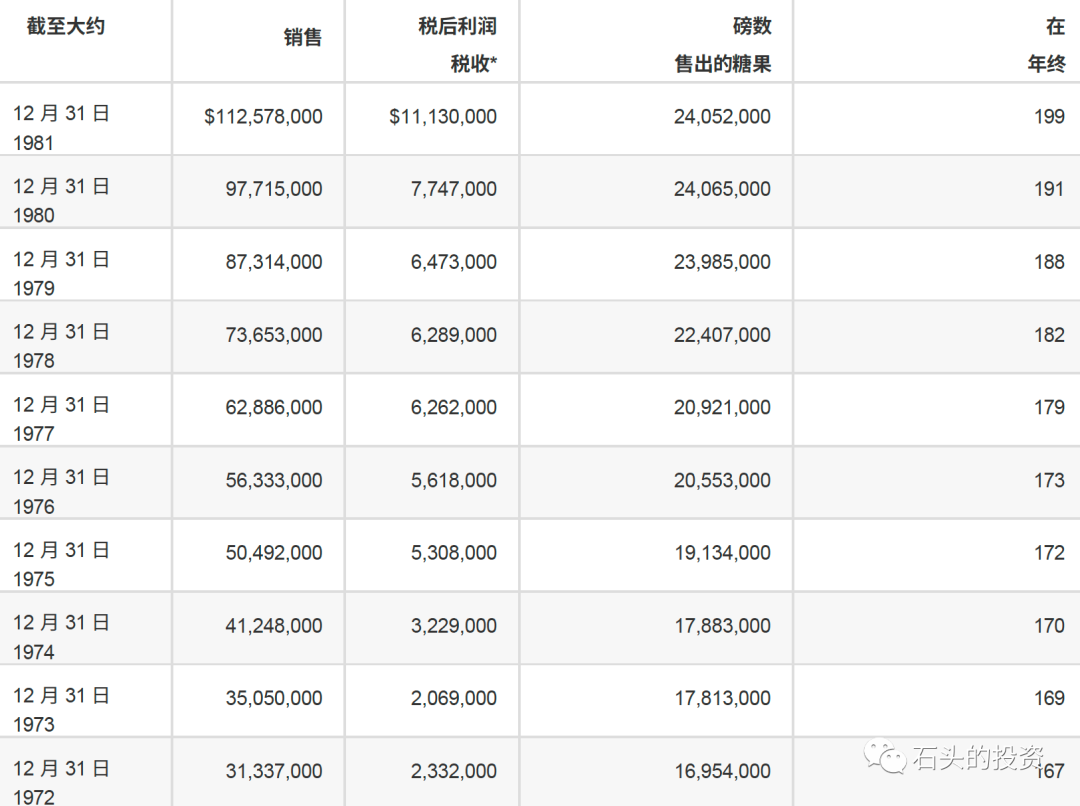Select the $11,130,000 after-tax profit cell

coord(443,117)
